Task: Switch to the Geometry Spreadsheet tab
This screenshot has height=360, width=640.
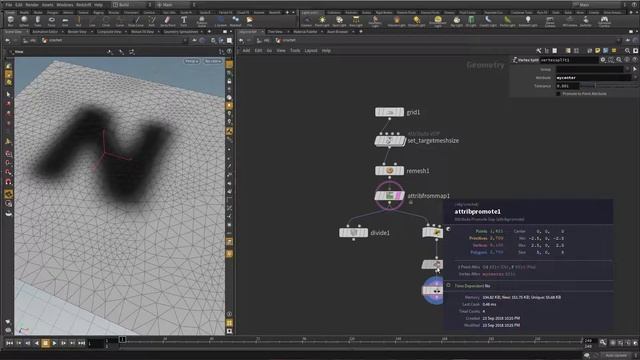Action: coord(180,31)
